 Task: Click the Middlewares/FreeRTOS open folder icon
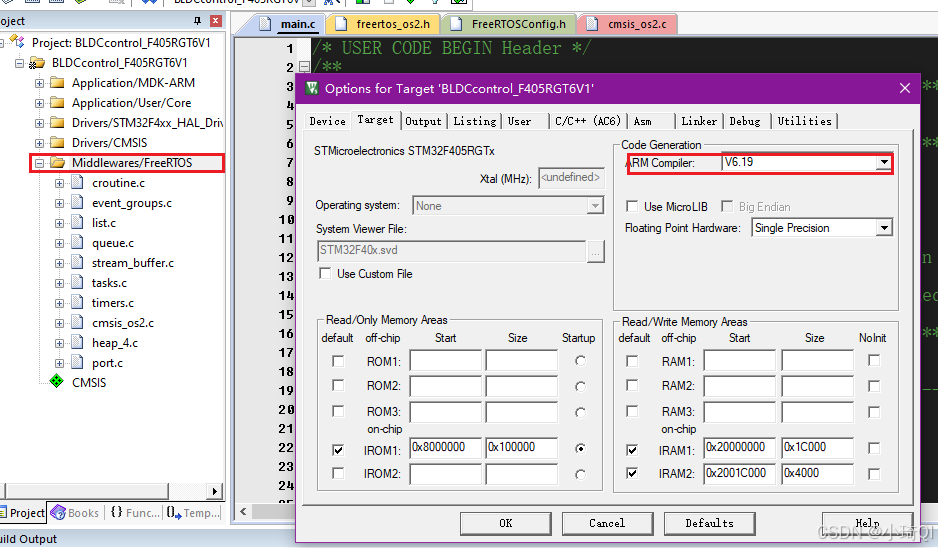57,162
